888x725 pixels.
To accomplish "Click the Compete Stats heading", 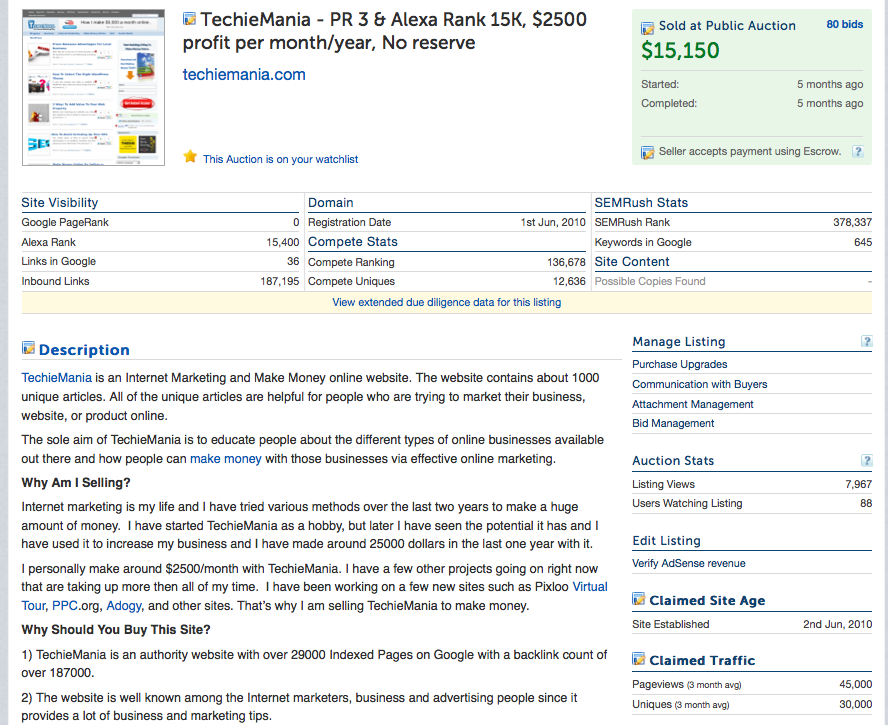I will (353, 242).
